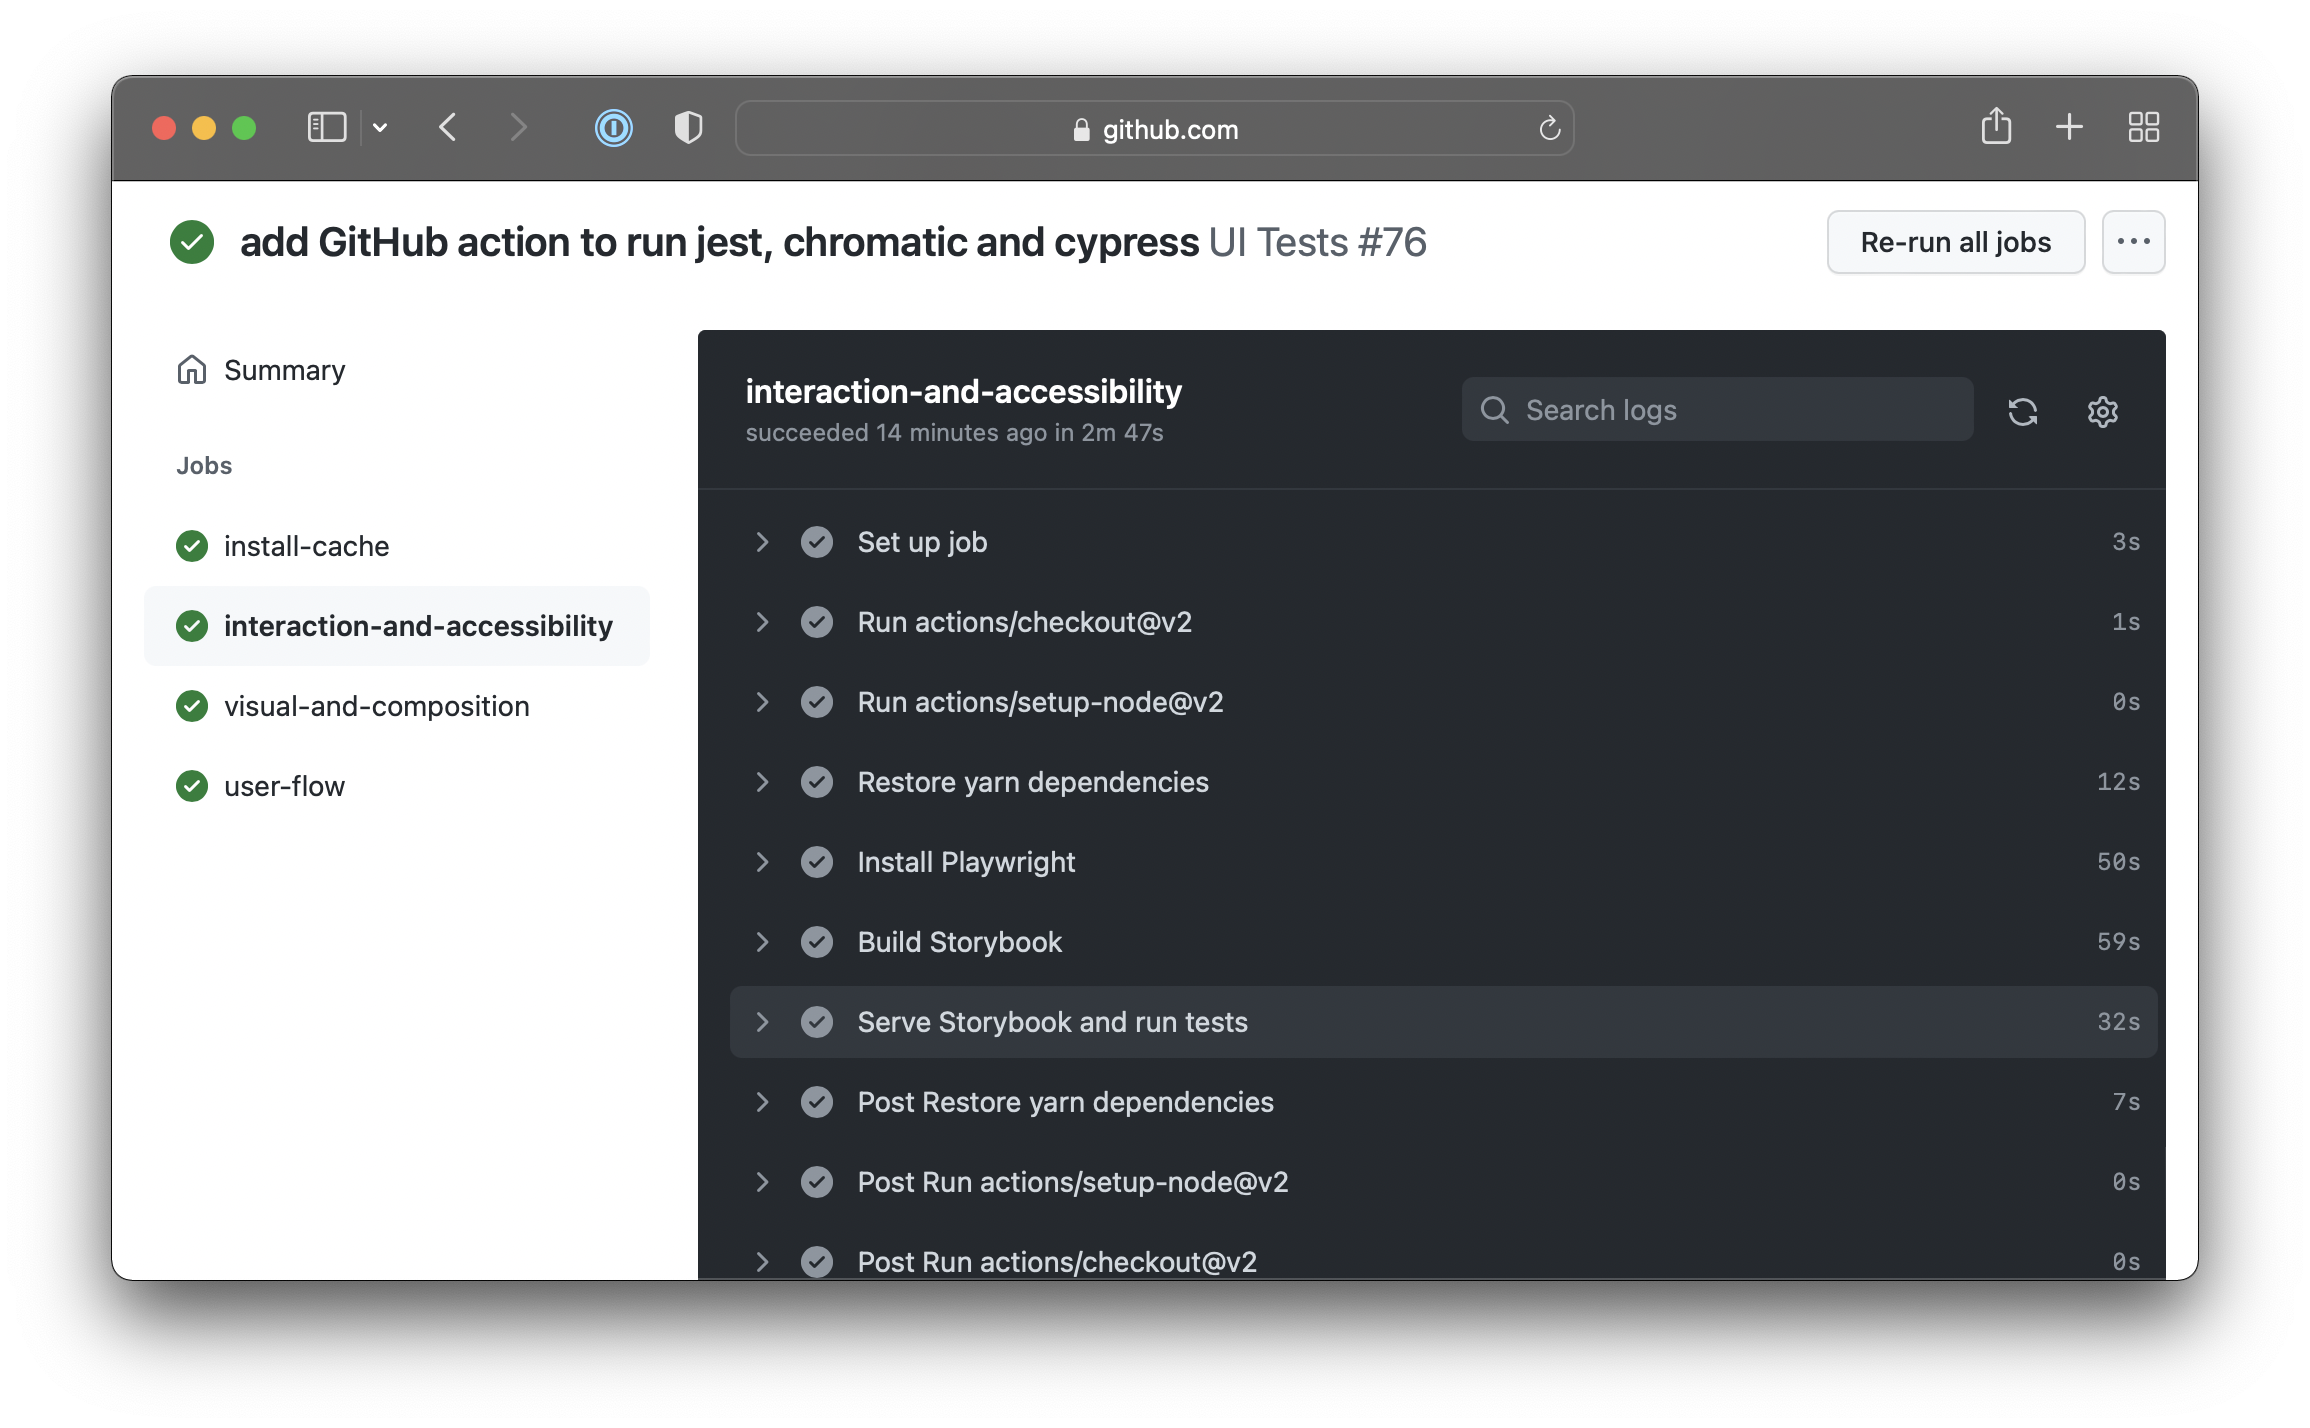Toggle the Safari sidebar icon
The image size is (2310, 1428).
click(327, 128)
